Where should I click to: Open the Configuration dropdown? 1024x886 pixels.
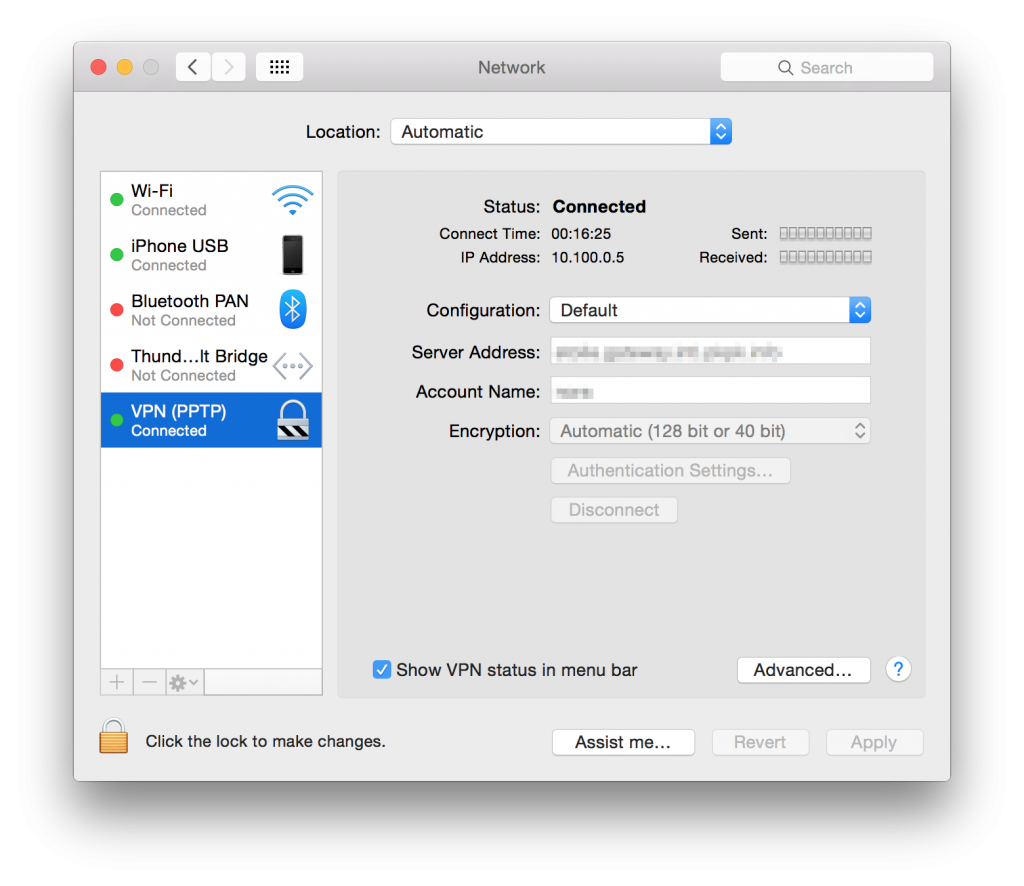(710, 310)
